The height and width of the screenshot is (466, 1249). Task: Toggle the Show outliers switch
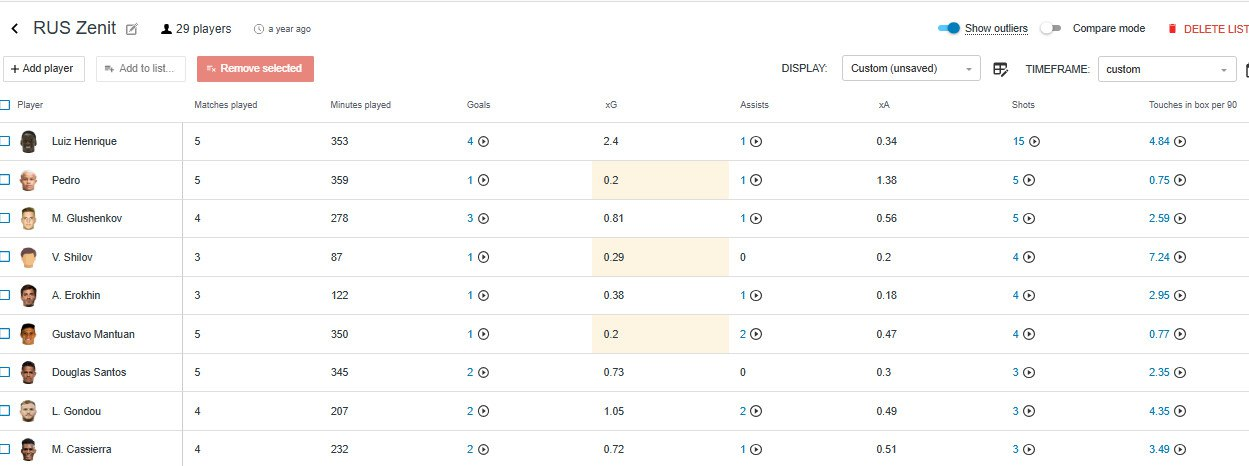(949, 28)
